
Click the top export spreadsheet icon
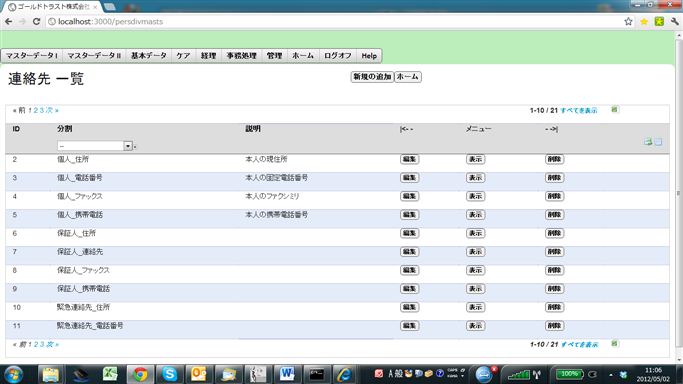point(615,109)
